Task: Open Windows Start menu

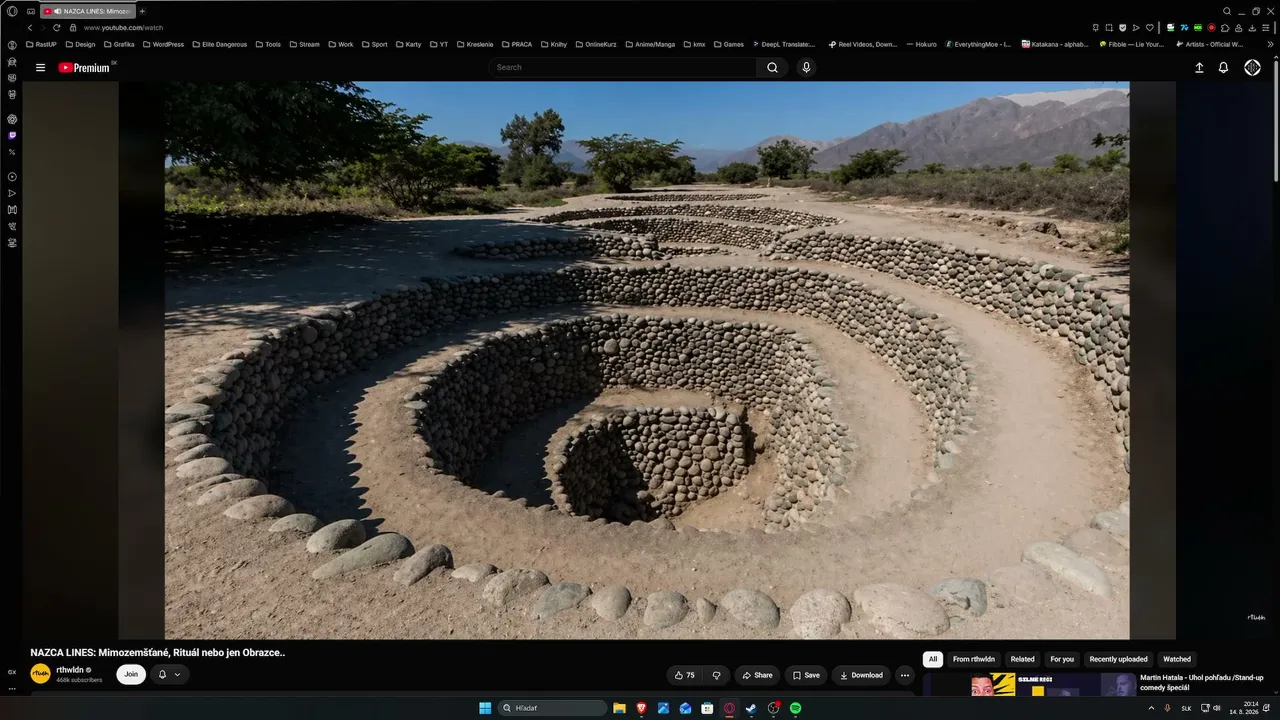Action: pyautogui.click(x=485, y=708)
